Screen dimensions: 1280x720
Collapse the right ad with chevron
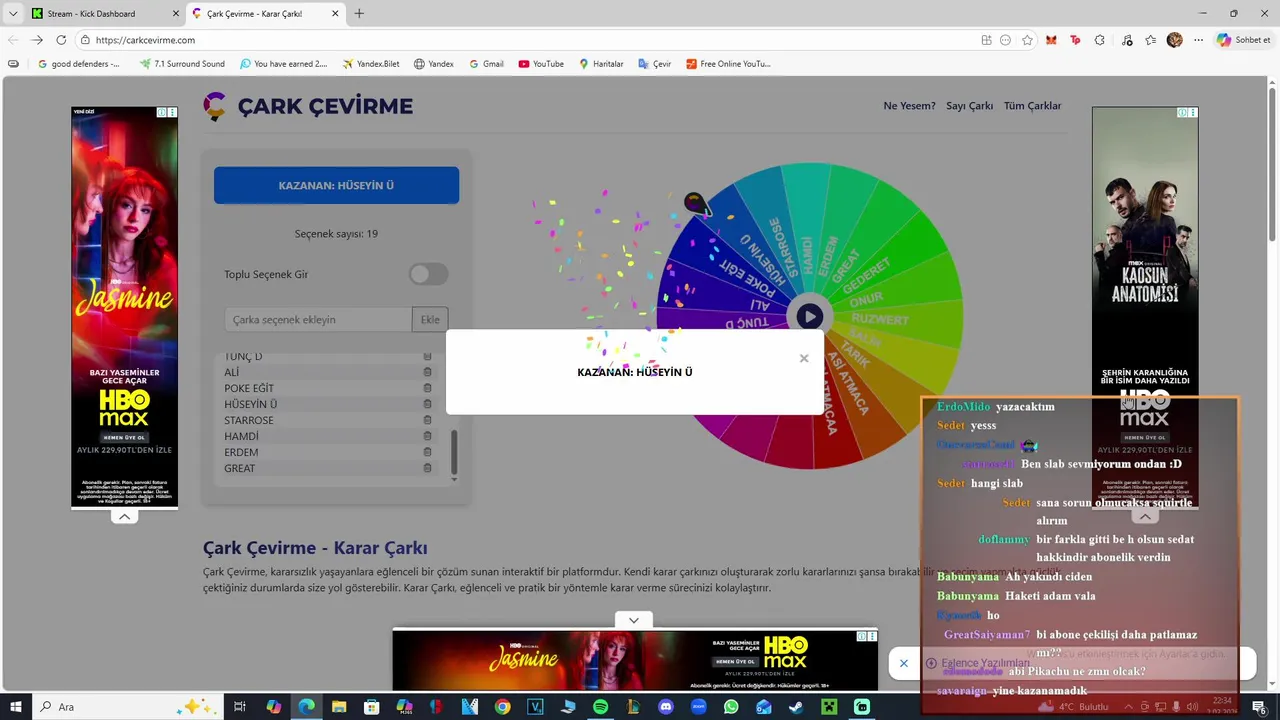1145,517
